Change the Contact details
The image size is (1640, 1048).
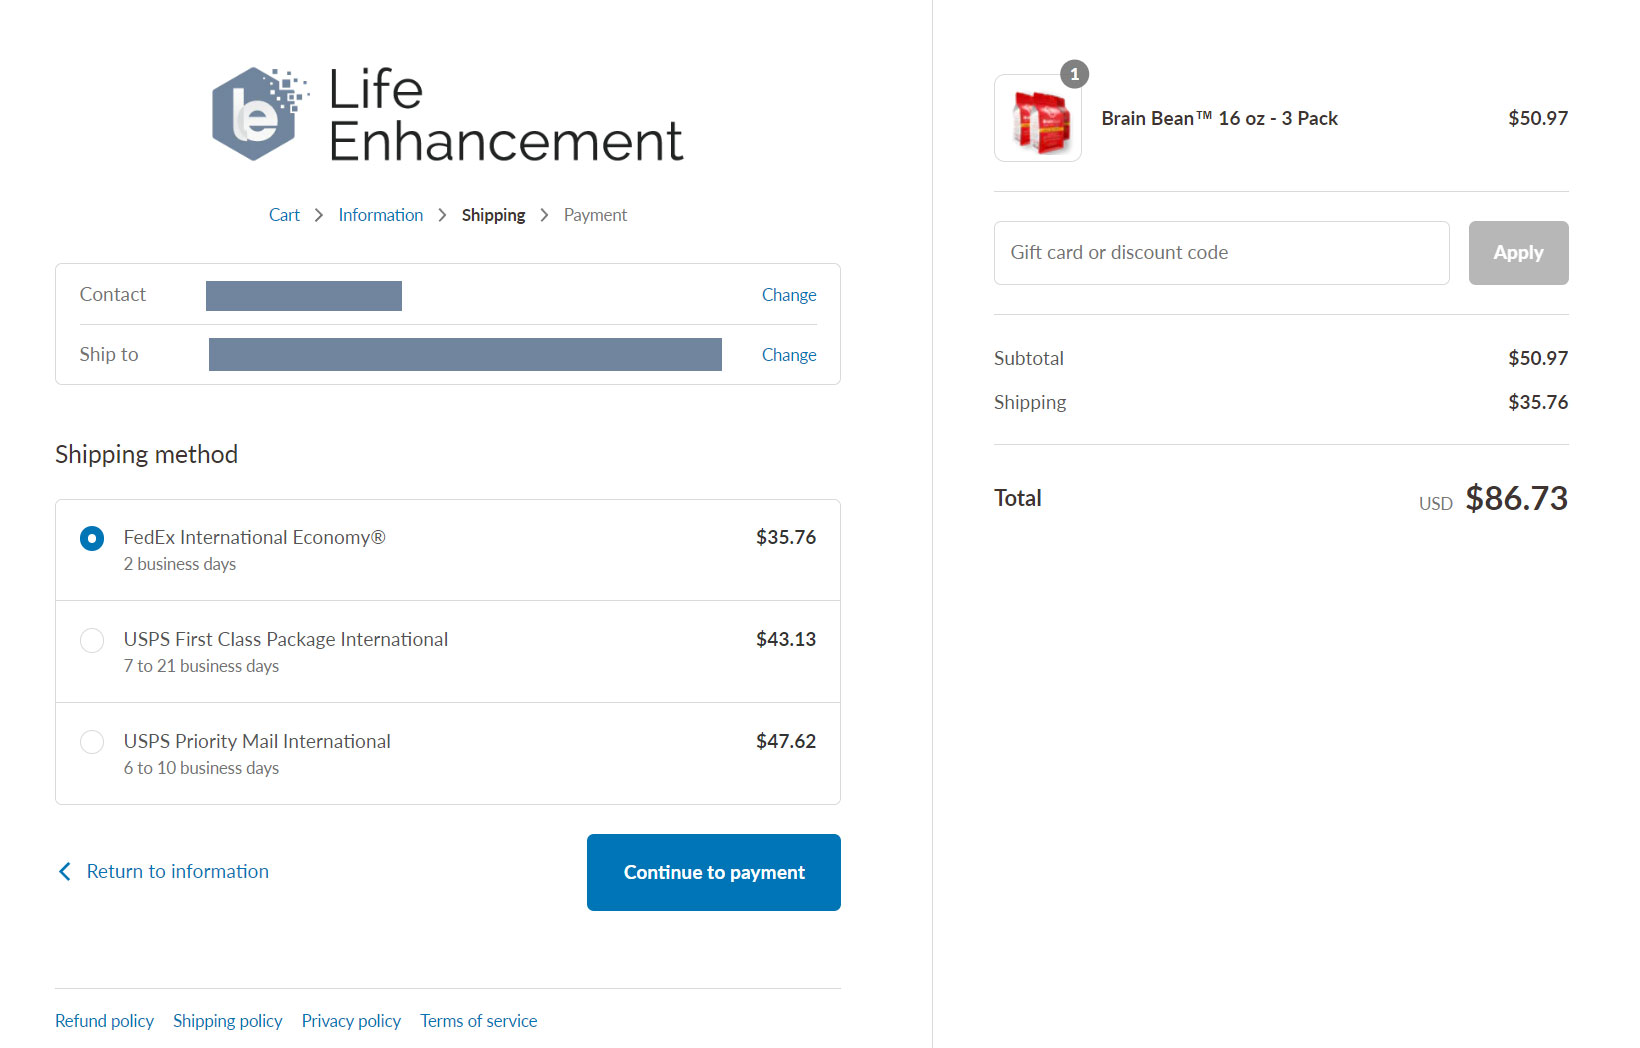point(789,295)
